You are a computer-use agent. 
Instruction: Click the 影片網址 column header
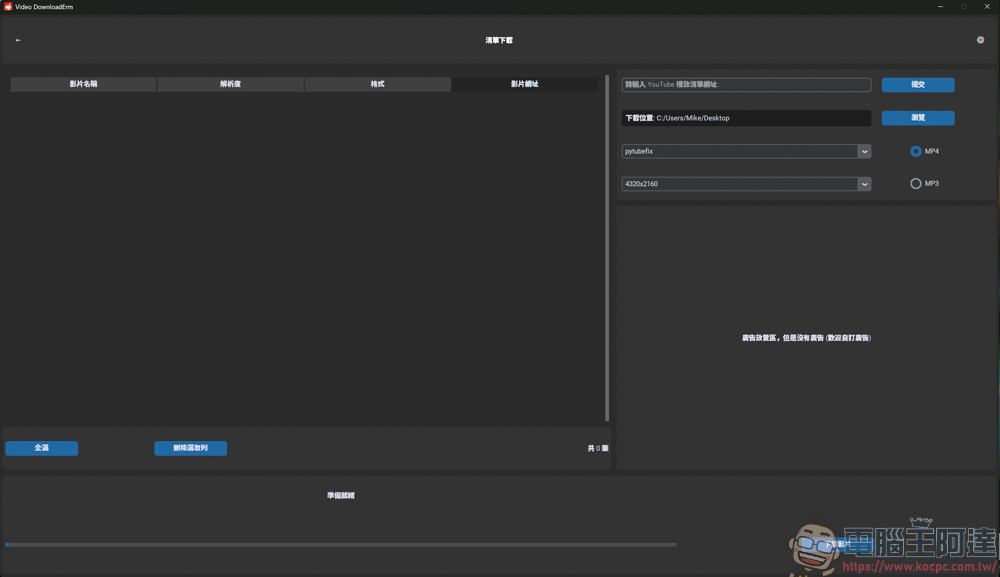(524, 84)
